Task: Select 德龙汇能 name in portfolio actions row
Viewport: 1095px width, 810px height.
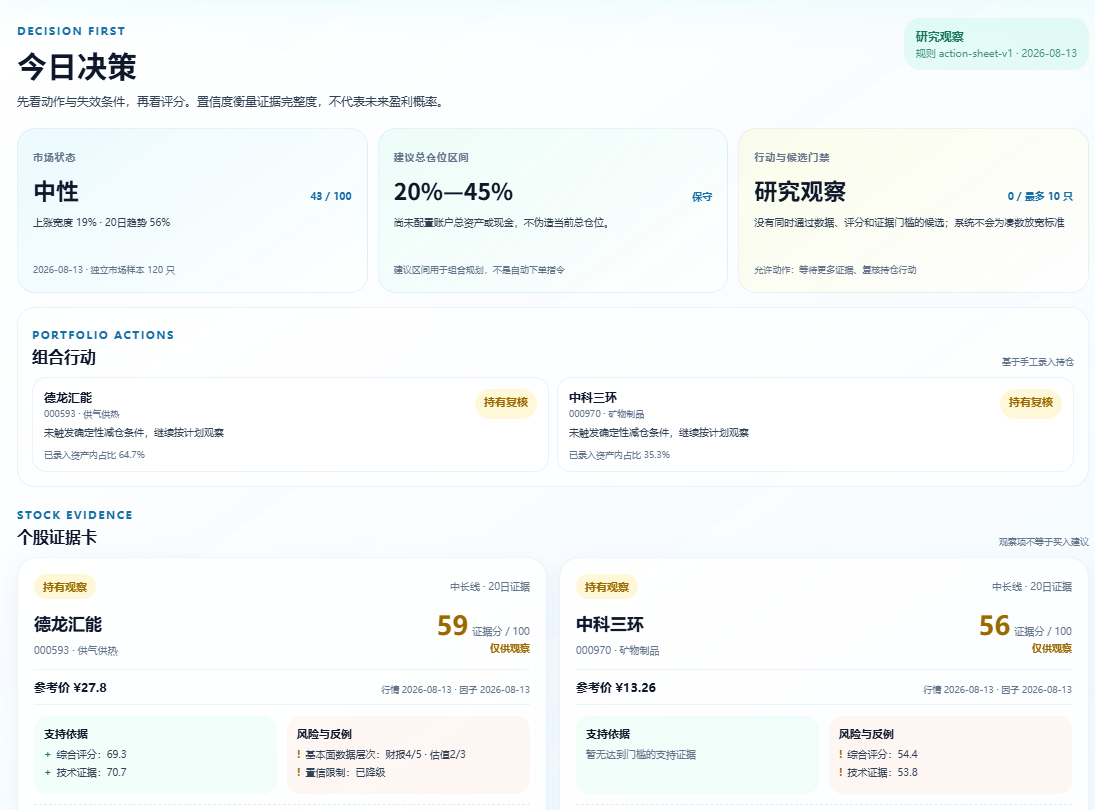Action: 68,398
